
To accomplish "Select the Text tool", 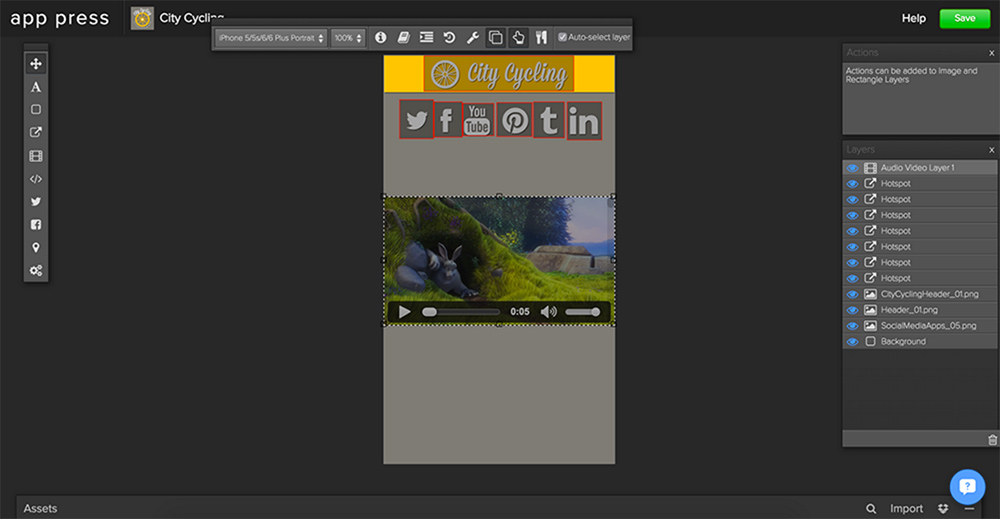I will (x=36, y=87).
